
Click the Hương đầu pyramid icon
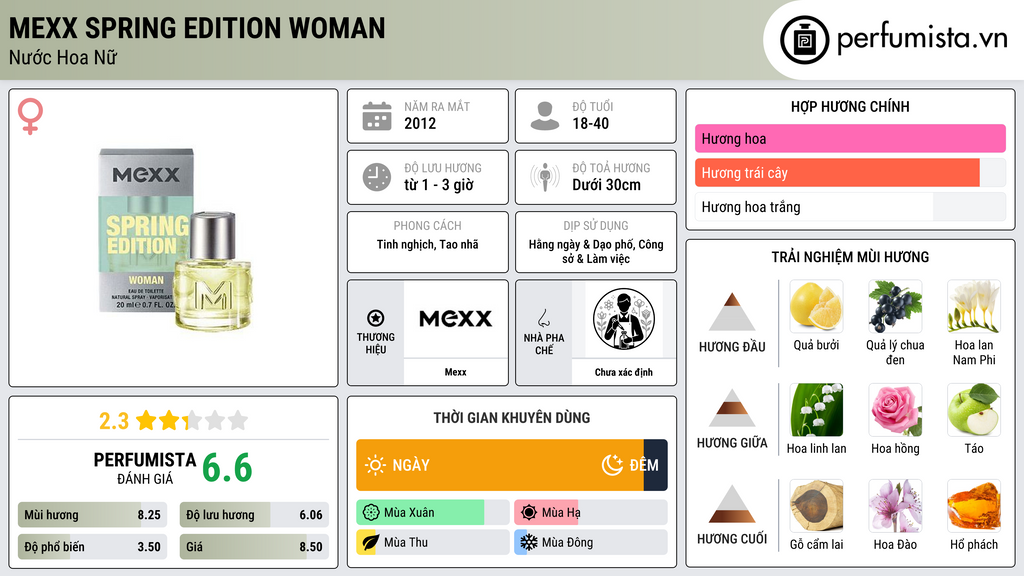(x=732, y=312)
